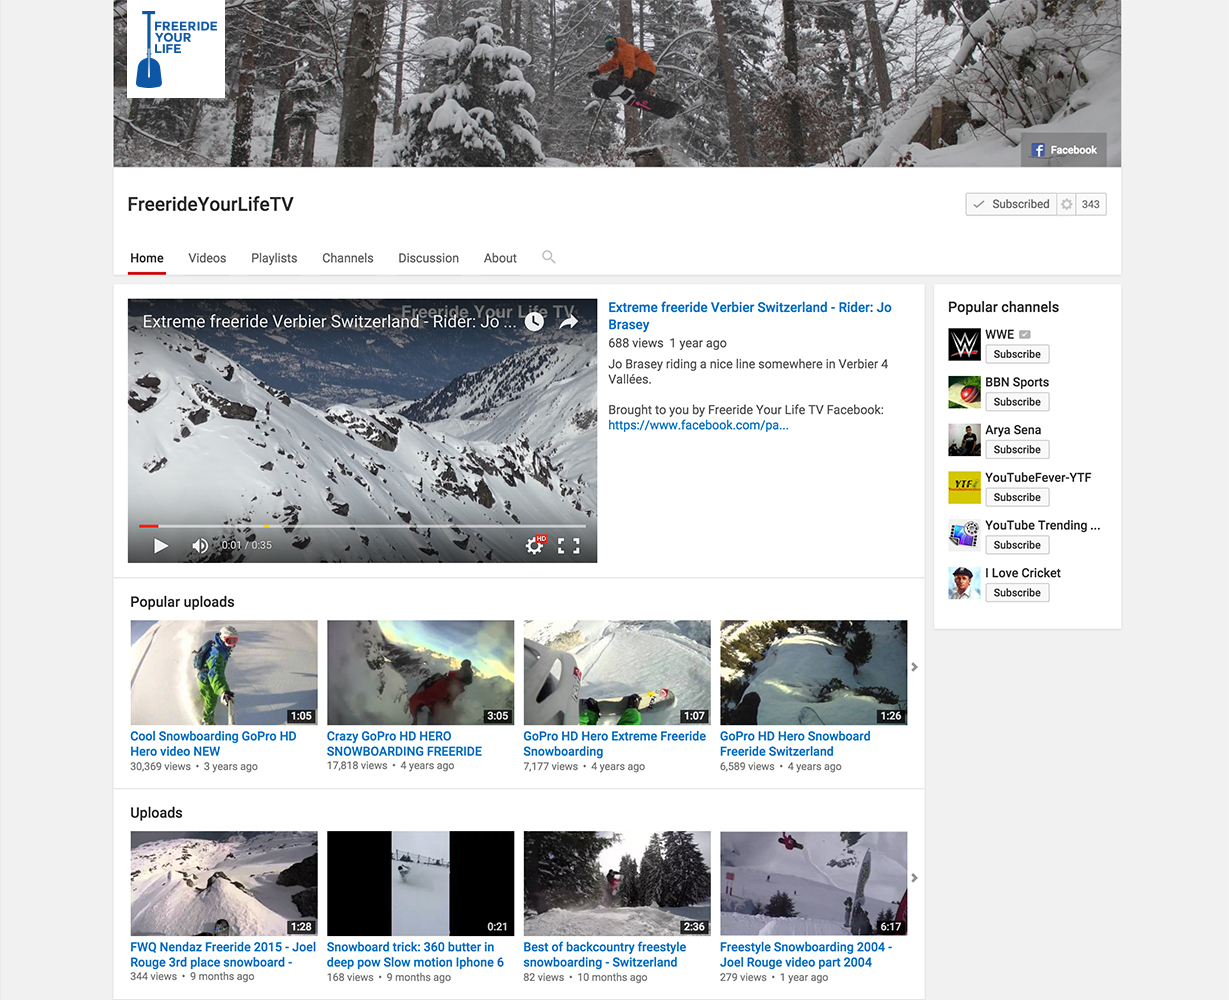Open FWQ Nendaz Freeride 2015 thumbnail
1229x1000 pixels.
pyautogui.click(x=224, y=883)
